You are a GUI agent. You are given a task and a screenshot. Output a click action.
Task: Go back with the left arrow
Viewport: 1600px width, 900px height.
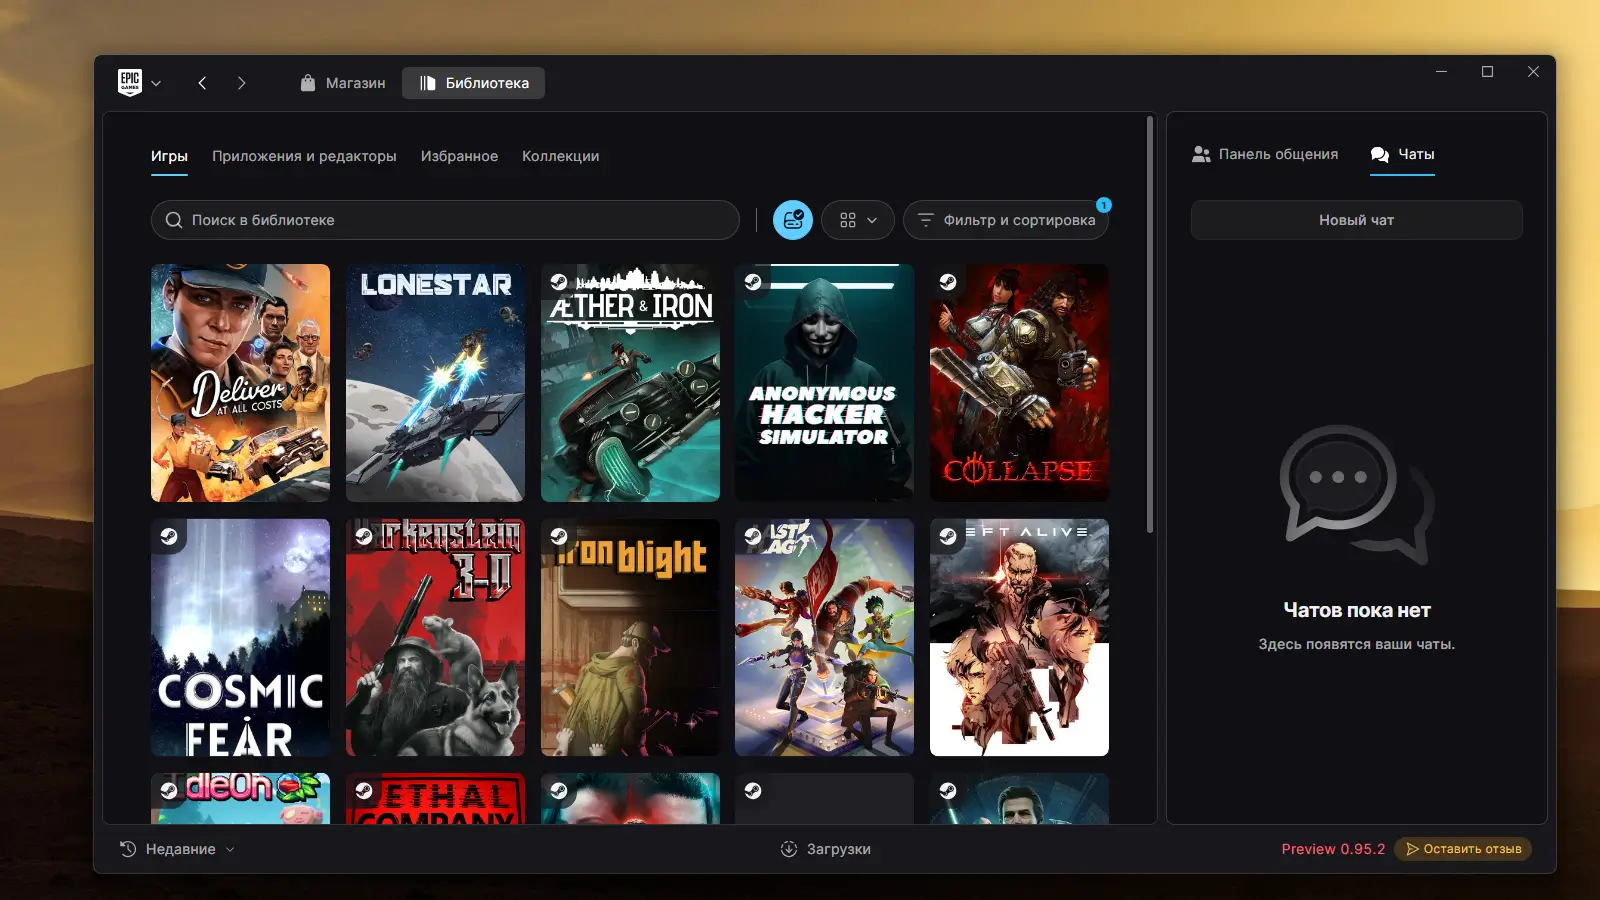coord(202,83)
